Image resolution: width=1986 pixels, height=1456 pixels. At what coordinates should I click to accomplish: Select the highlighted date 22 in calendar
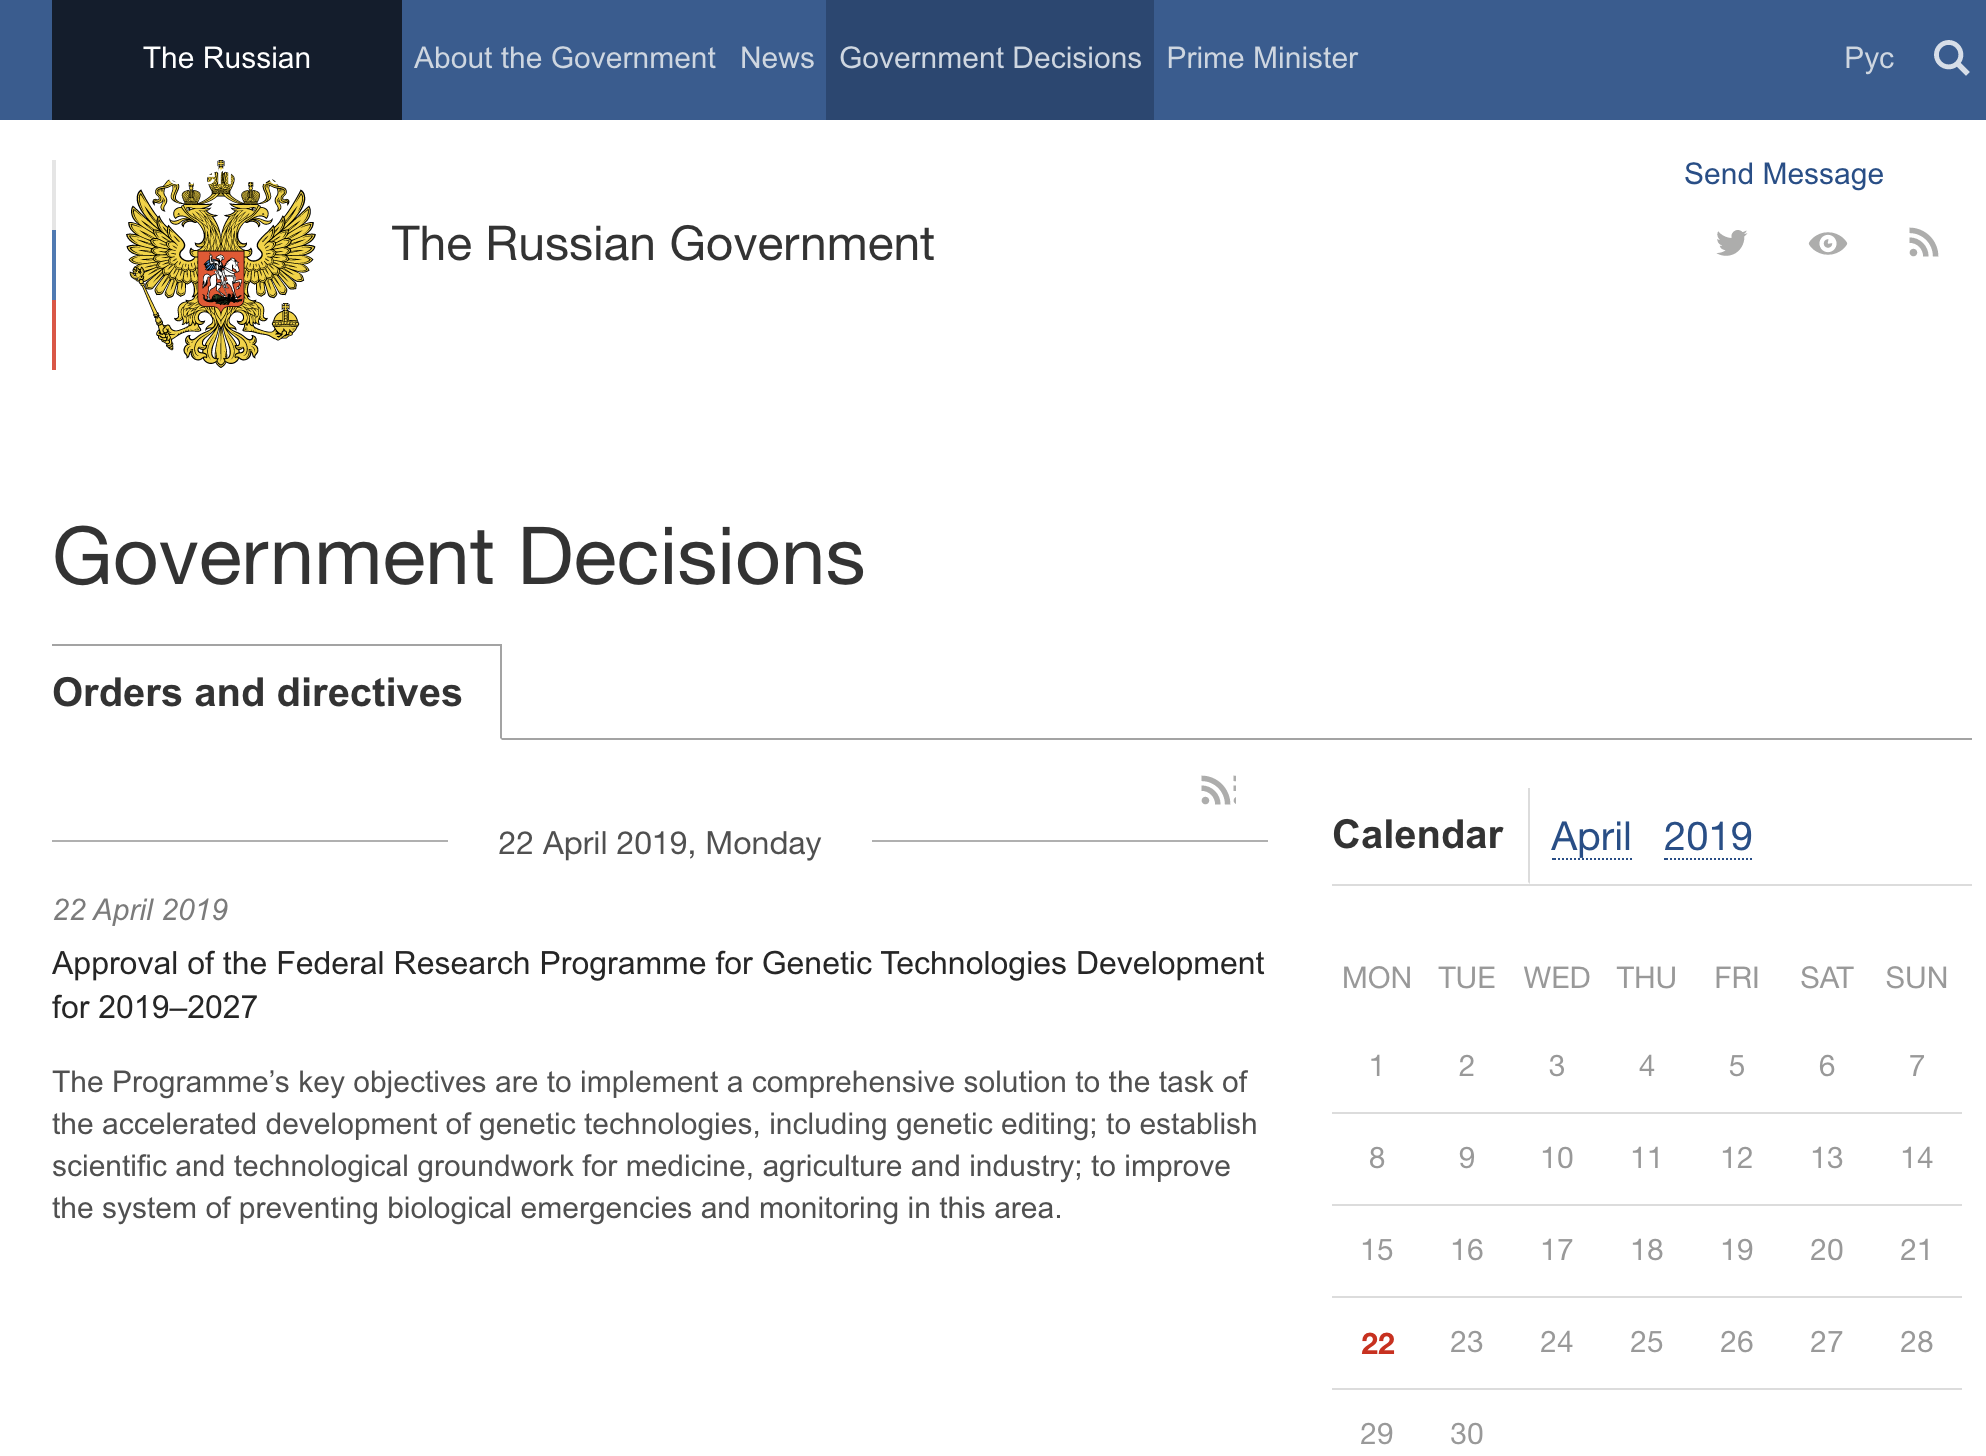coord(1377,1343)
